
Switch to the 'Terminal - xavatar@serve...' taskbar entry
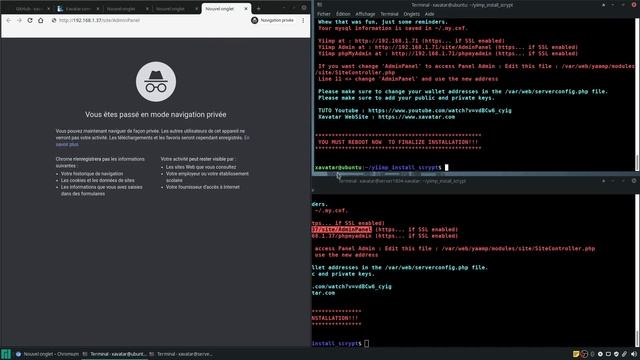click(x=182, y=354)
